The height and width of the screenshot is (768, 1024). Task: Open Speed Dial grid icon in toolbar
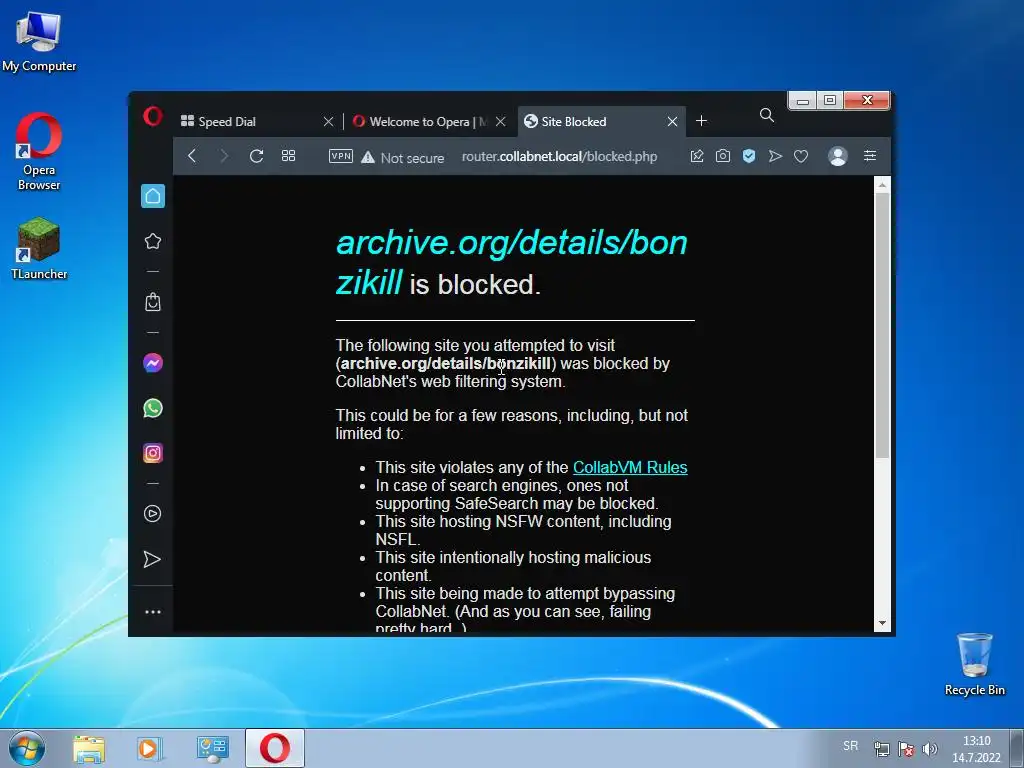click(288, 156)
